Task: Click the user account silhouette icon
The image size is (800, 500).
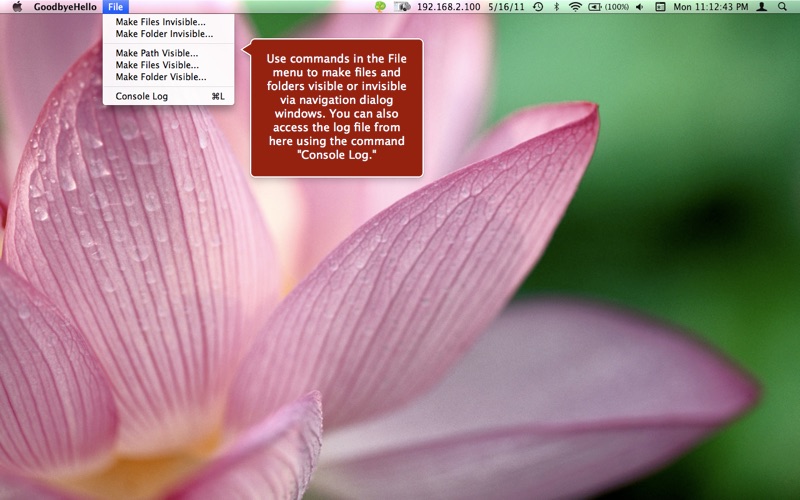Action: (762, 7)
